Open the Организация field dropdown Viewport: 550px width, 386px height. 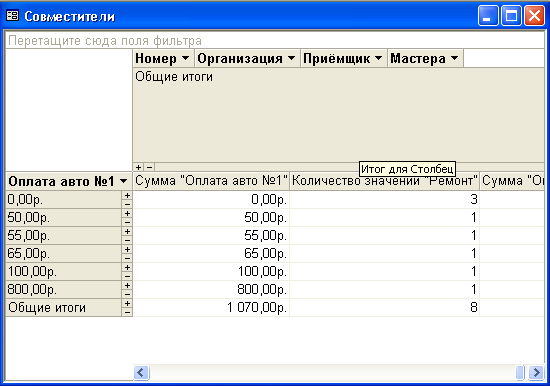point(291,58)
